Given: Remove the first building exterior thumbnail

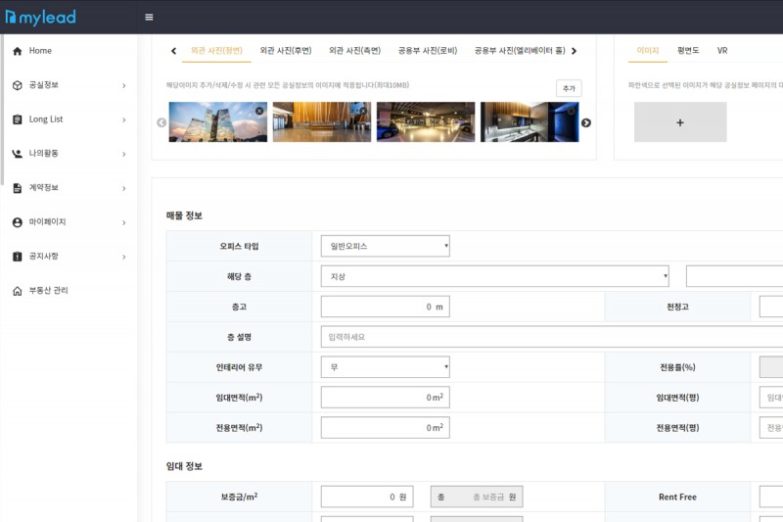Looking at the screenshot, I should click(259, 110).
